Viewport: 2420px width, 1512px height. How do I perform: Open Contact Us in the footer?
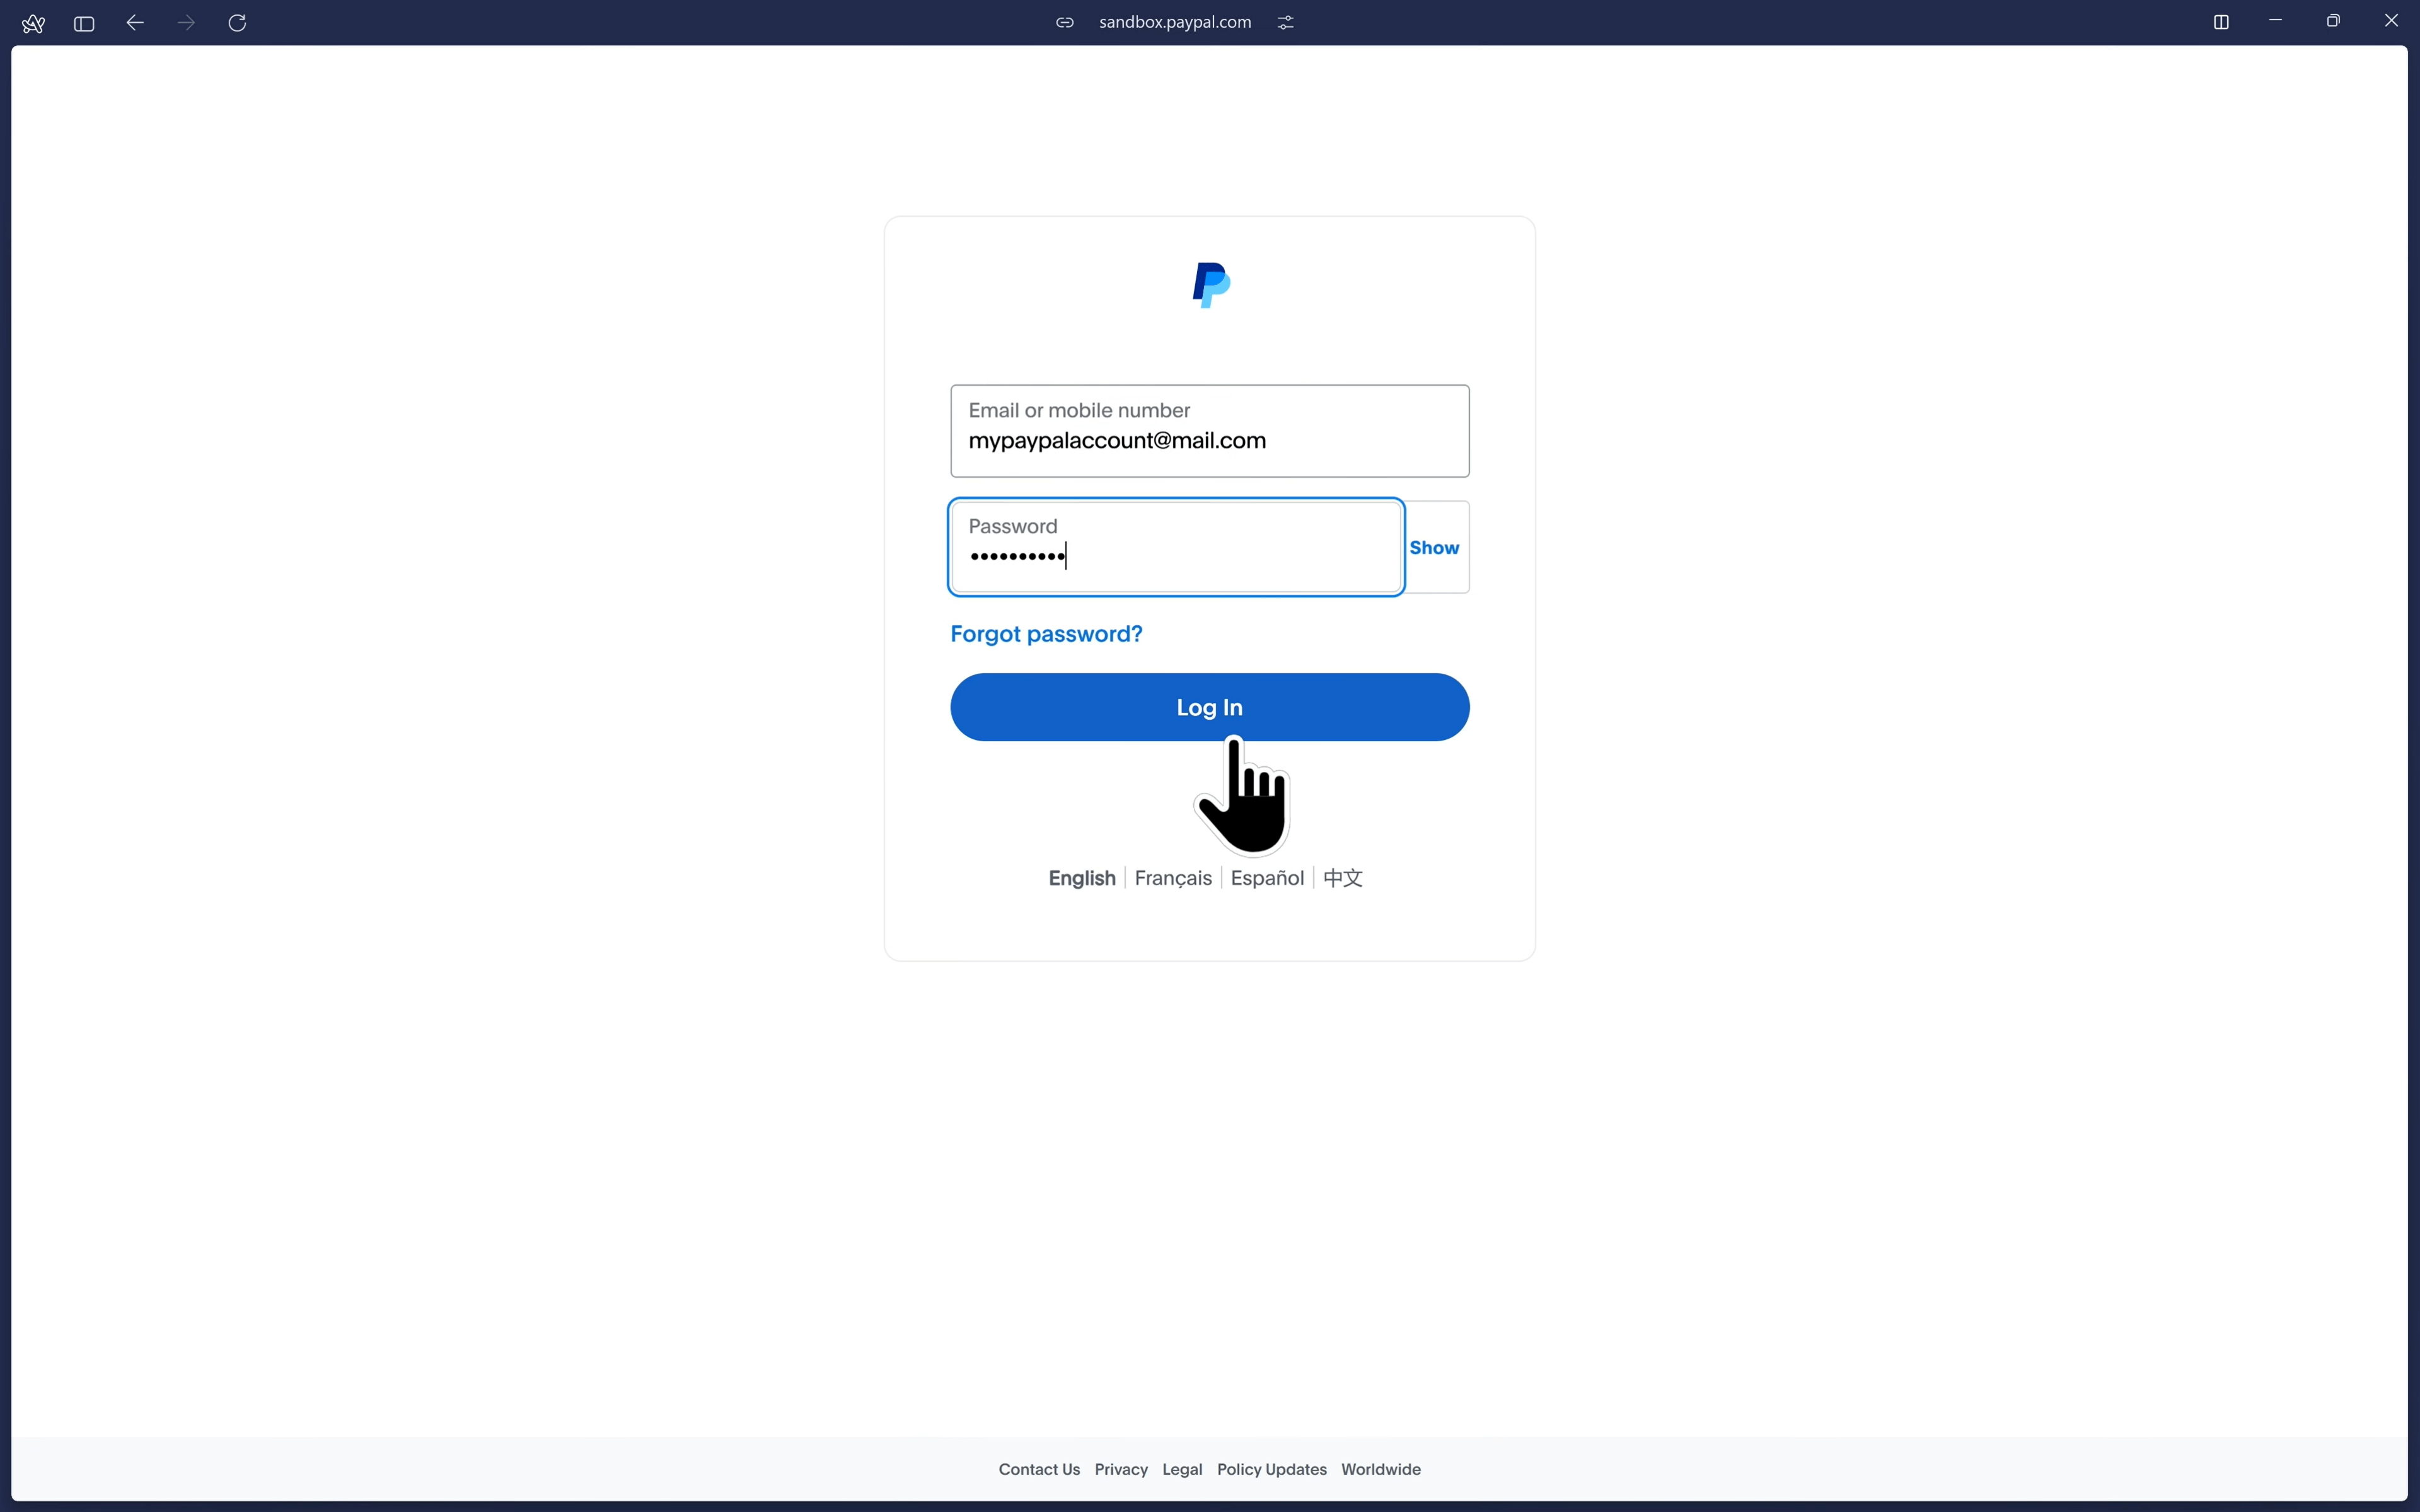pos(1039,1469)
